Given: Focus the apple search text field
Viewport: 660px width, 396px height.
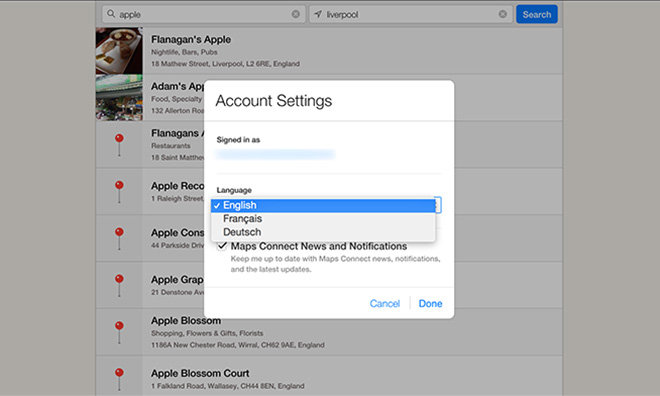Looking at the screenshot, I should coord(203,14).
